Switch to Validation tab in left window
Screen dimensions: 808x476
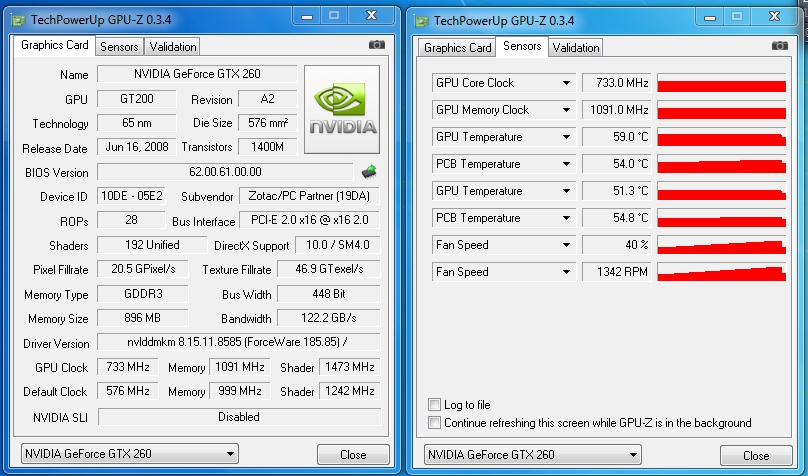click(173, 47)
